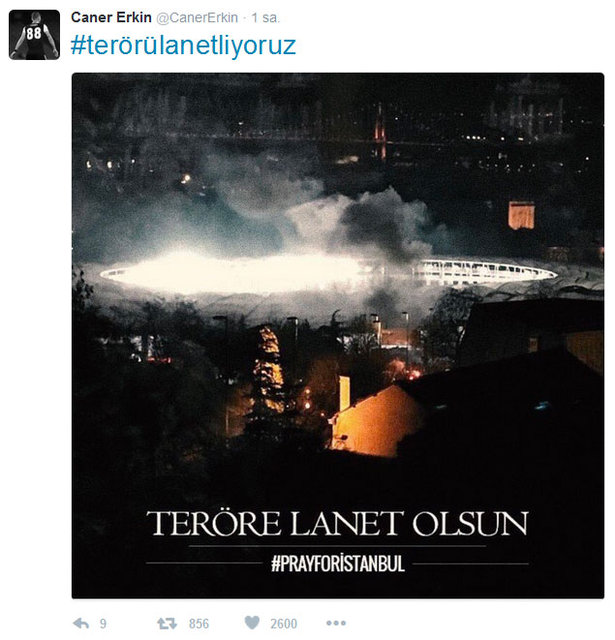Open the three-dot more options menu
This screenshot has width=615, height=640.
coord(336,623)
